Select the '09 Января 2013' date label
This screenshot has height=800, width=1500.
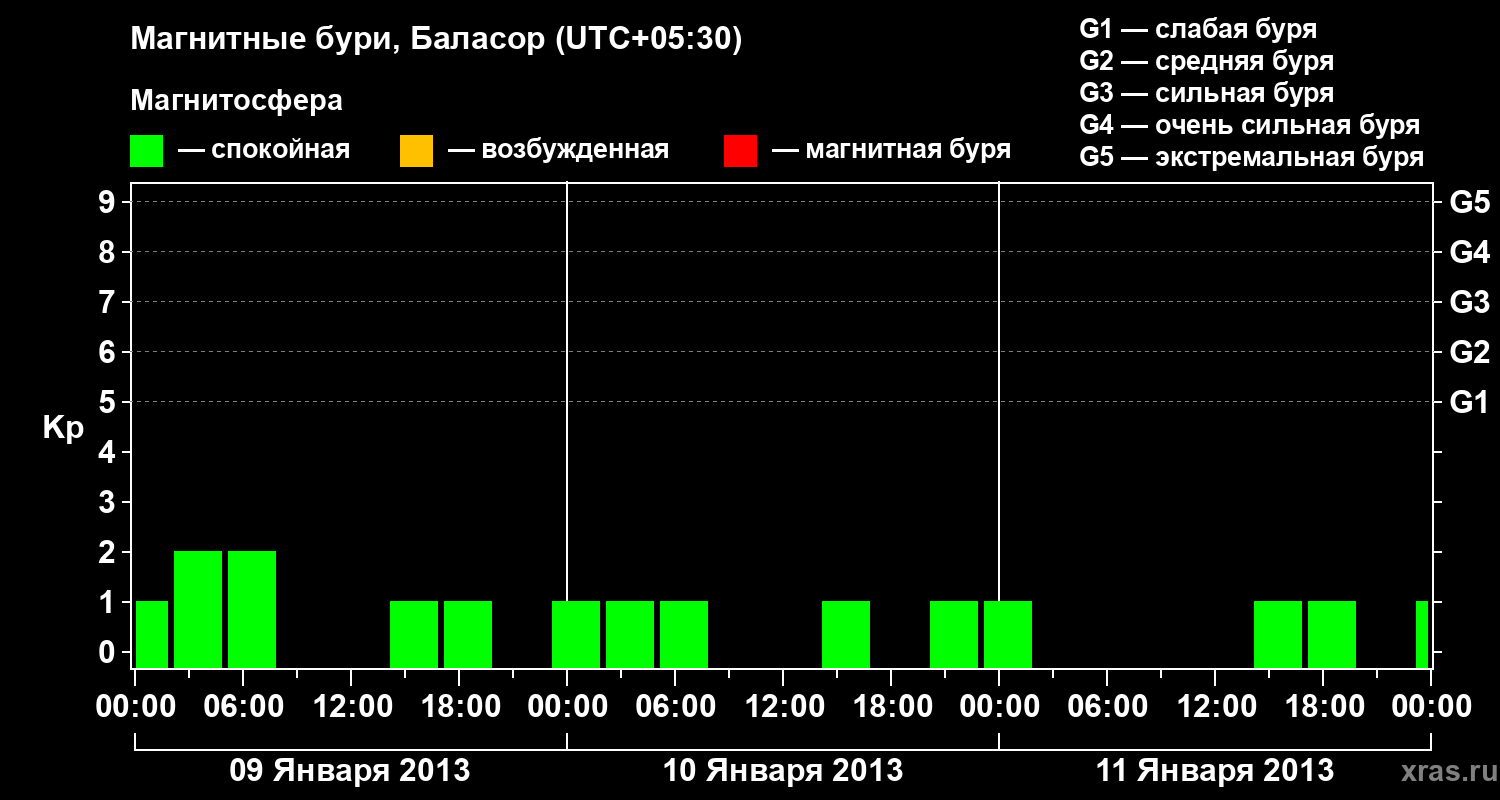tap(350, 771)
